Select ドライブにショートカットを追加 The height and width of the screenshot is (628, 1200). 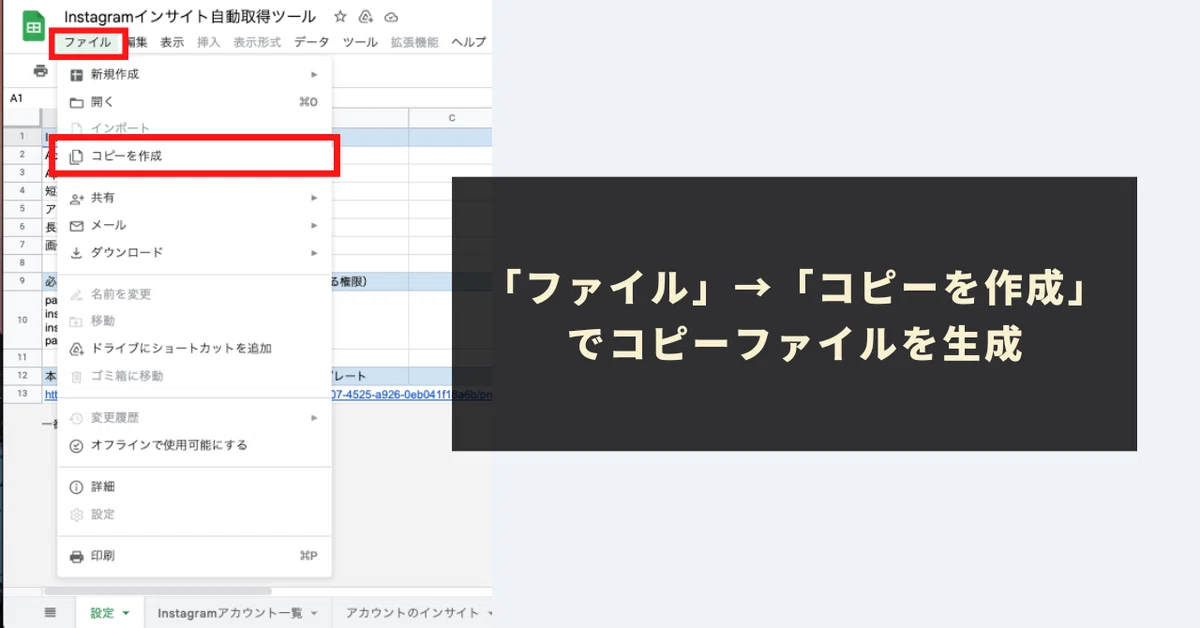click(194, 349)
